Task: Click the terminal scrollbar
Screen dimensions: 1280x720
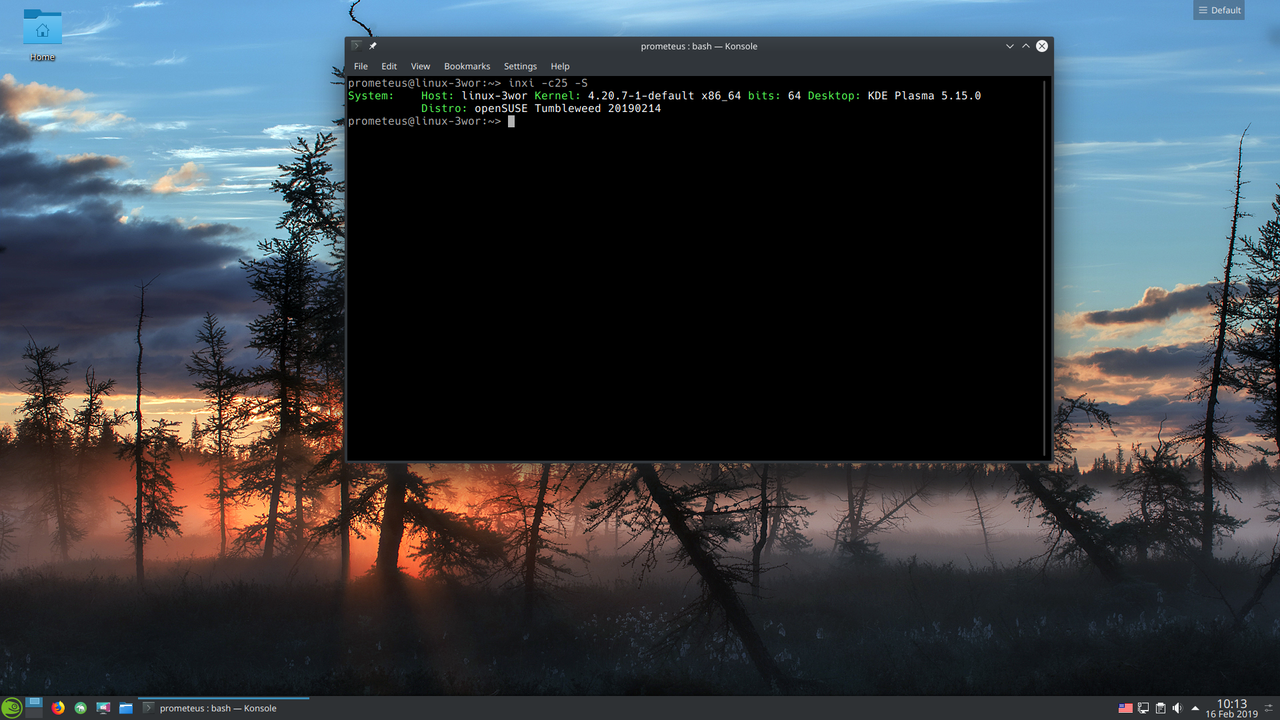Action: [1046, 267]
